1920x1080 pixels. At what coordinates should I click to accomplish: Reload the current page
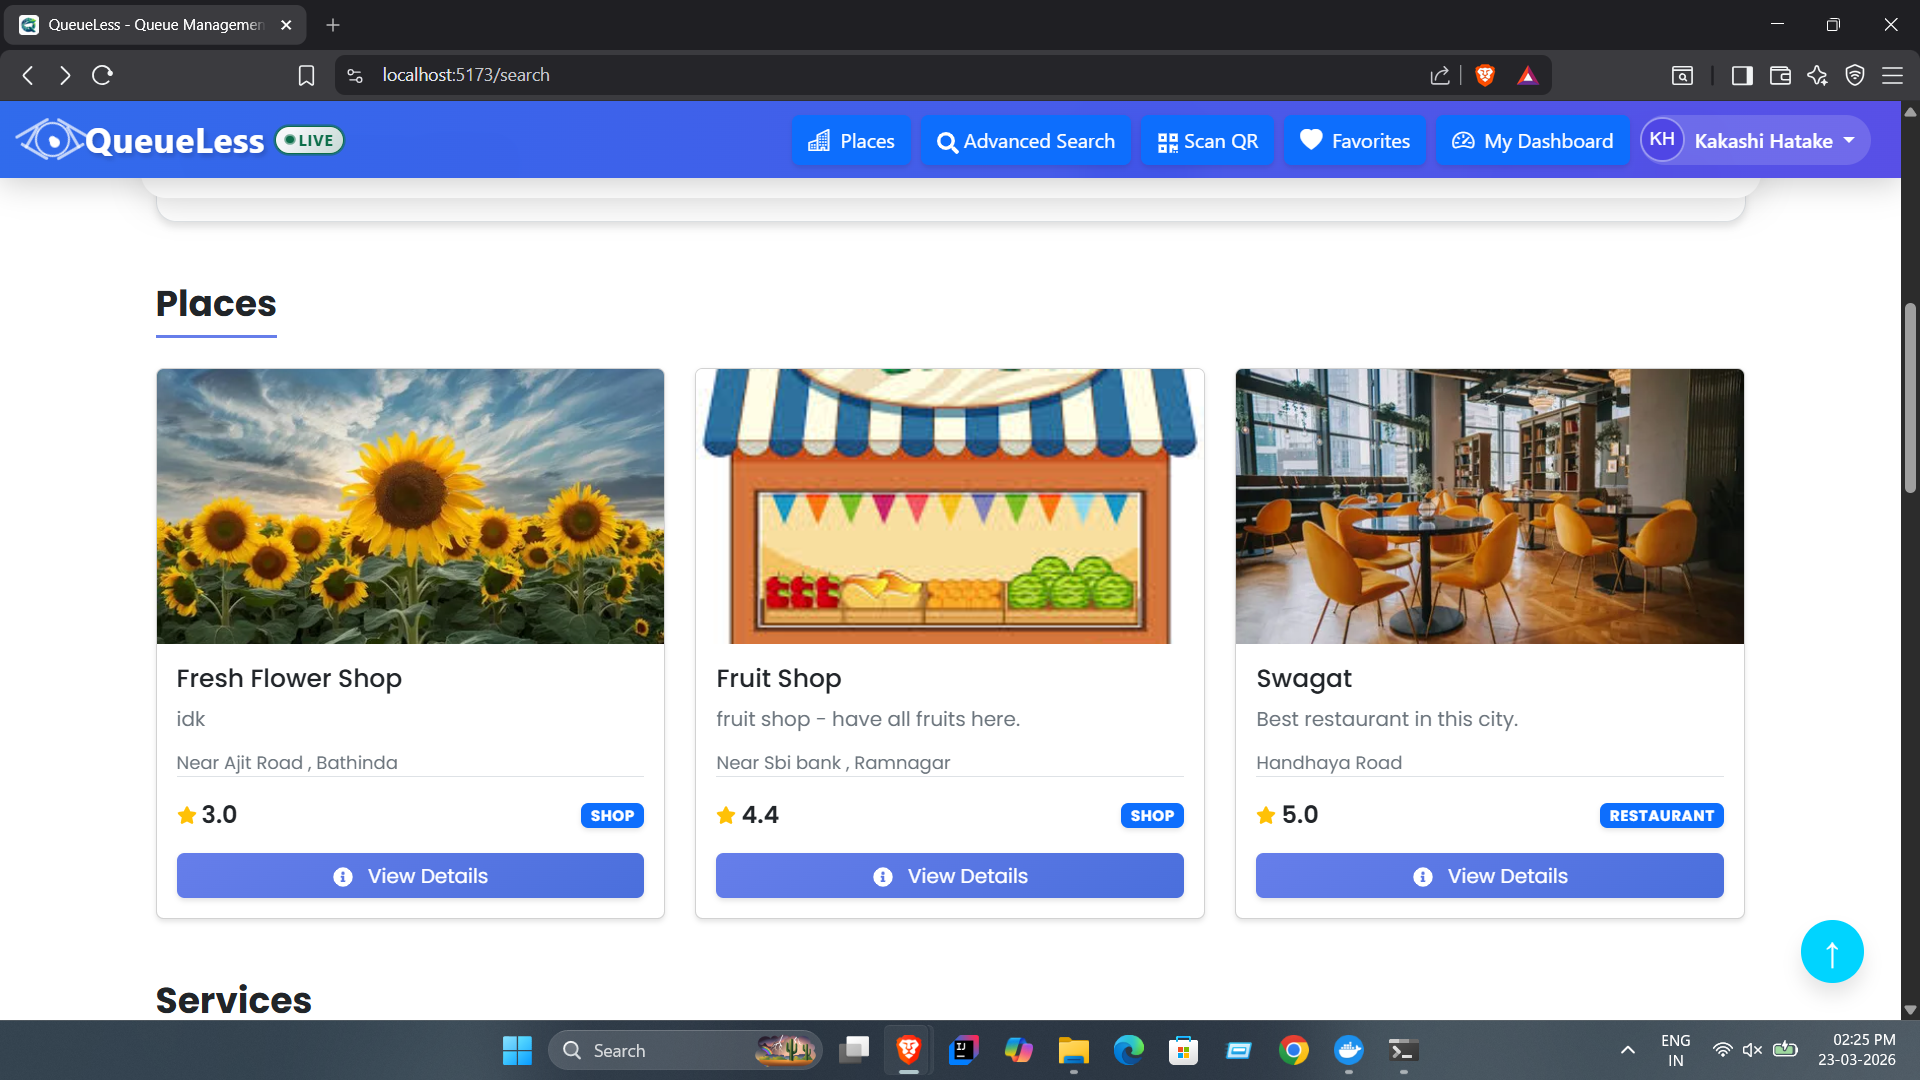tap(102, 75)
